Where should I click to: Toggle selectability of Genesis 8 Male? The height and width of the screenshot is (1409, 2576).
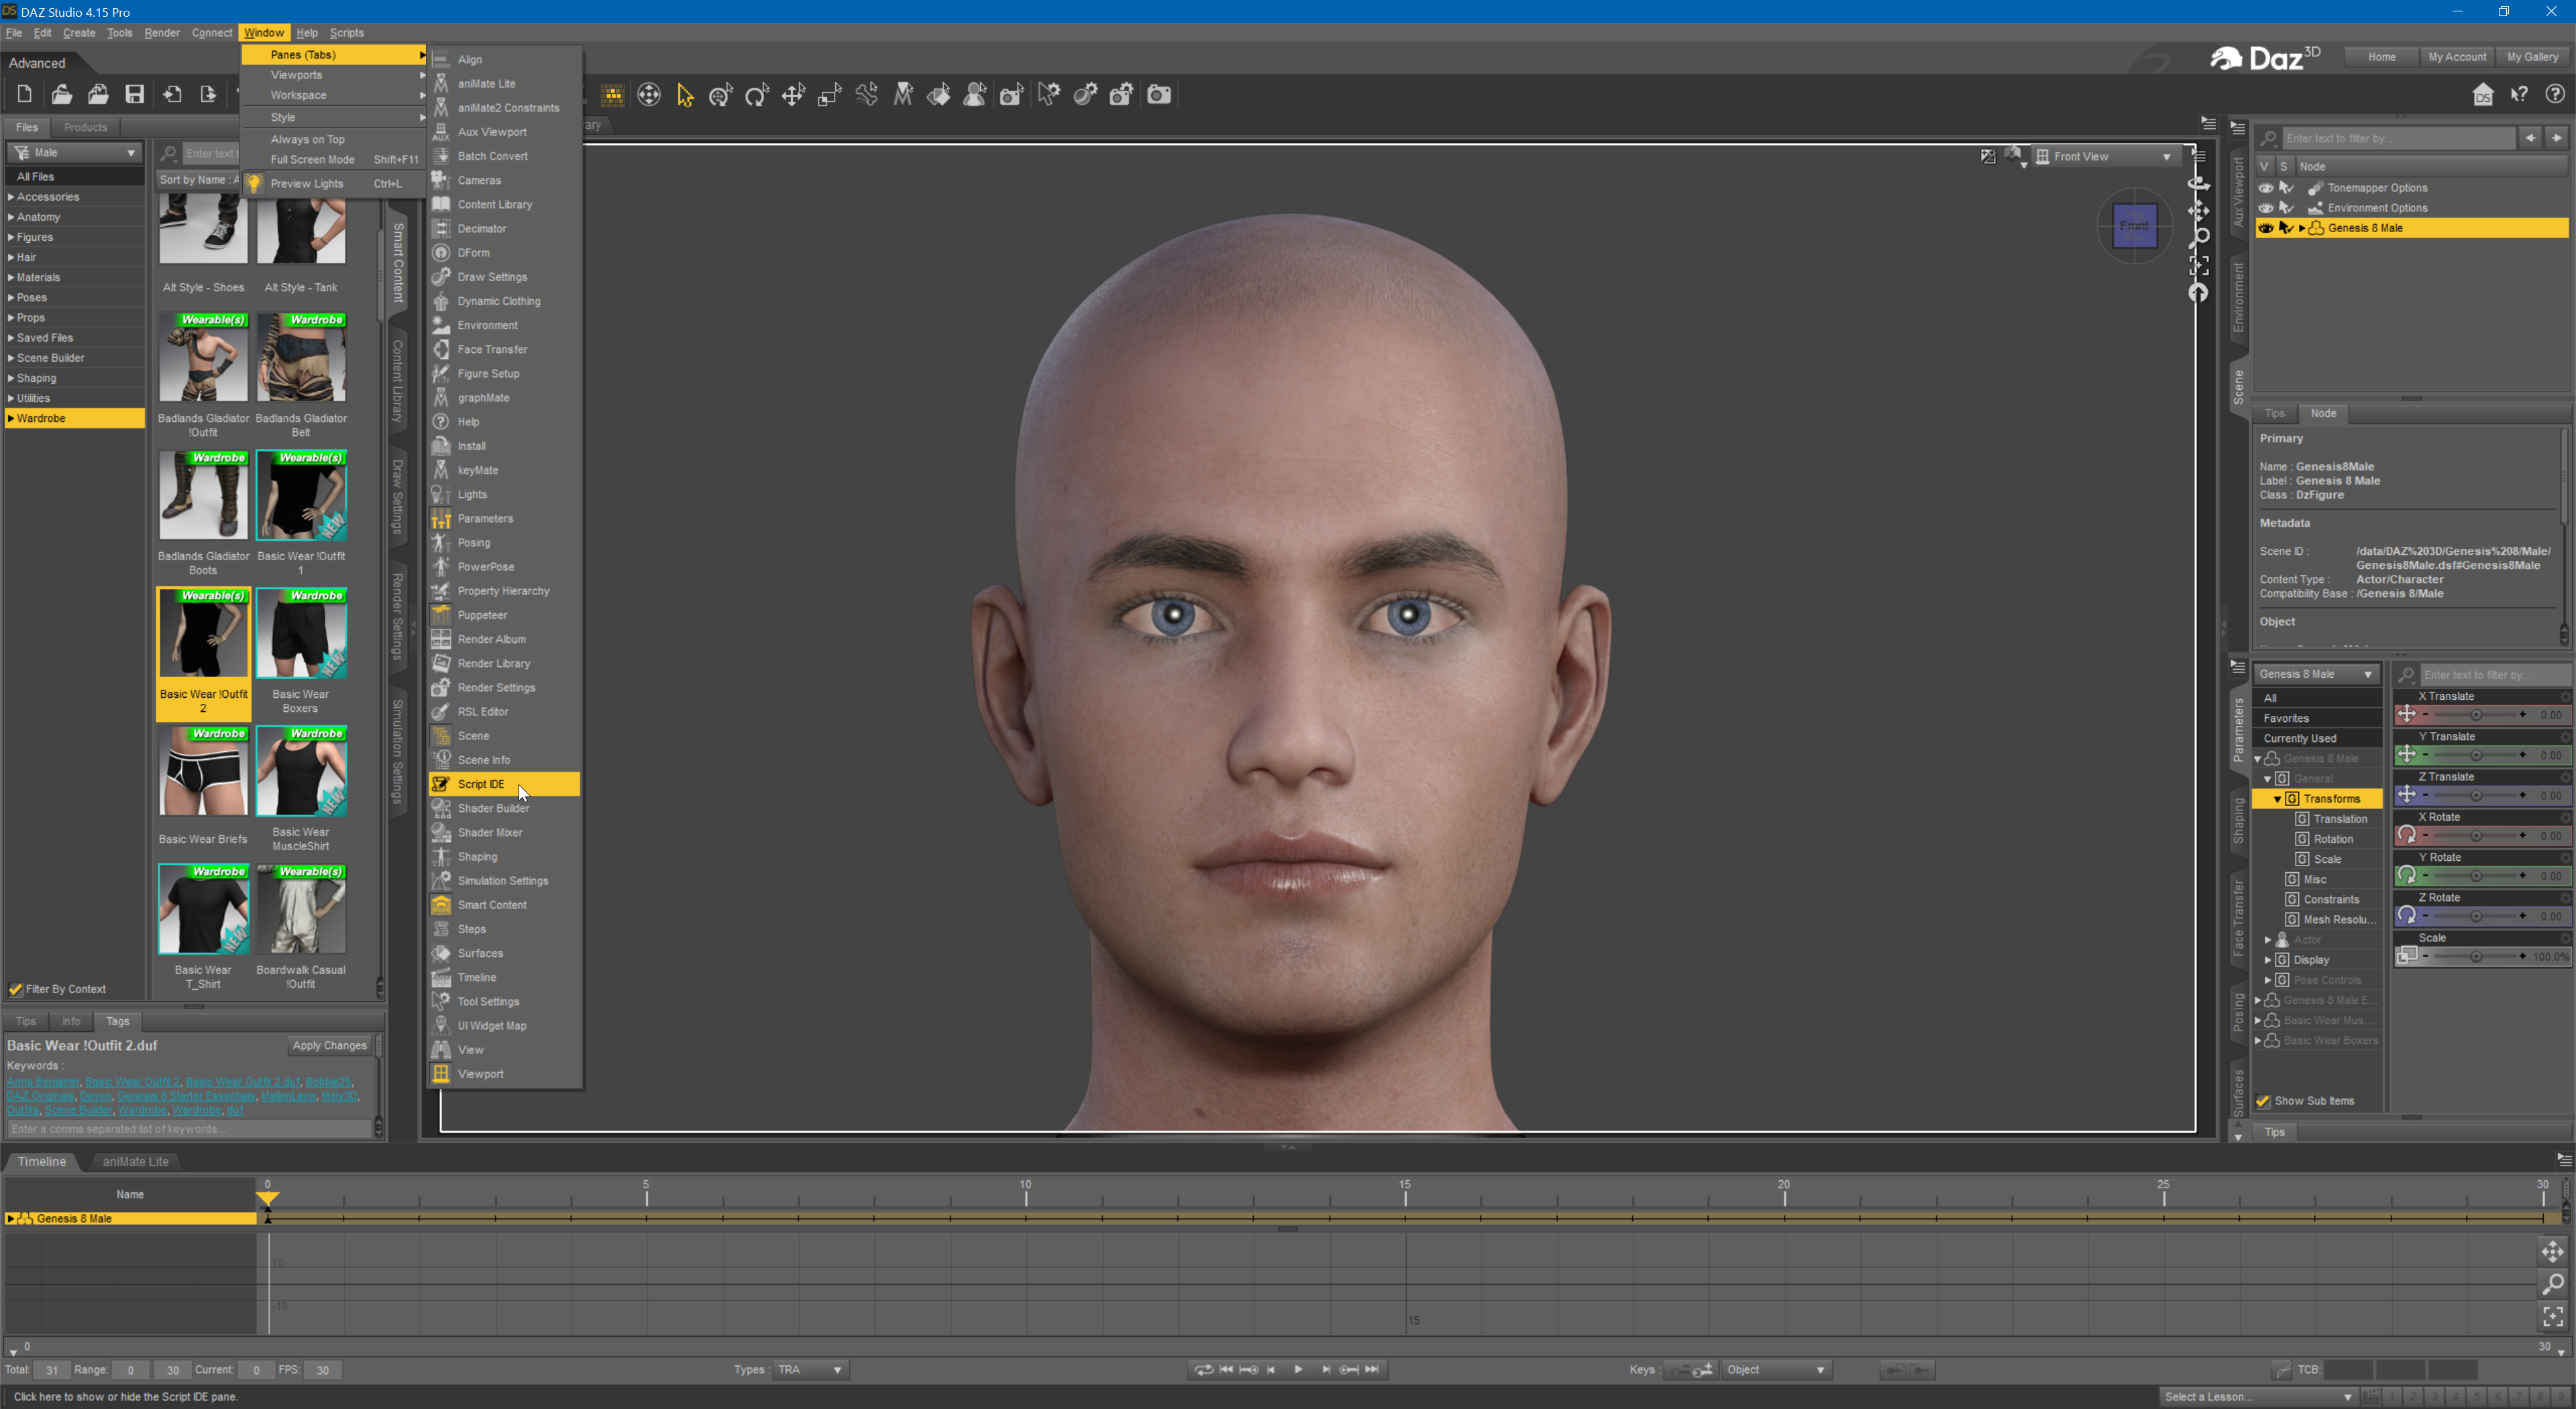coord(2286,228)
